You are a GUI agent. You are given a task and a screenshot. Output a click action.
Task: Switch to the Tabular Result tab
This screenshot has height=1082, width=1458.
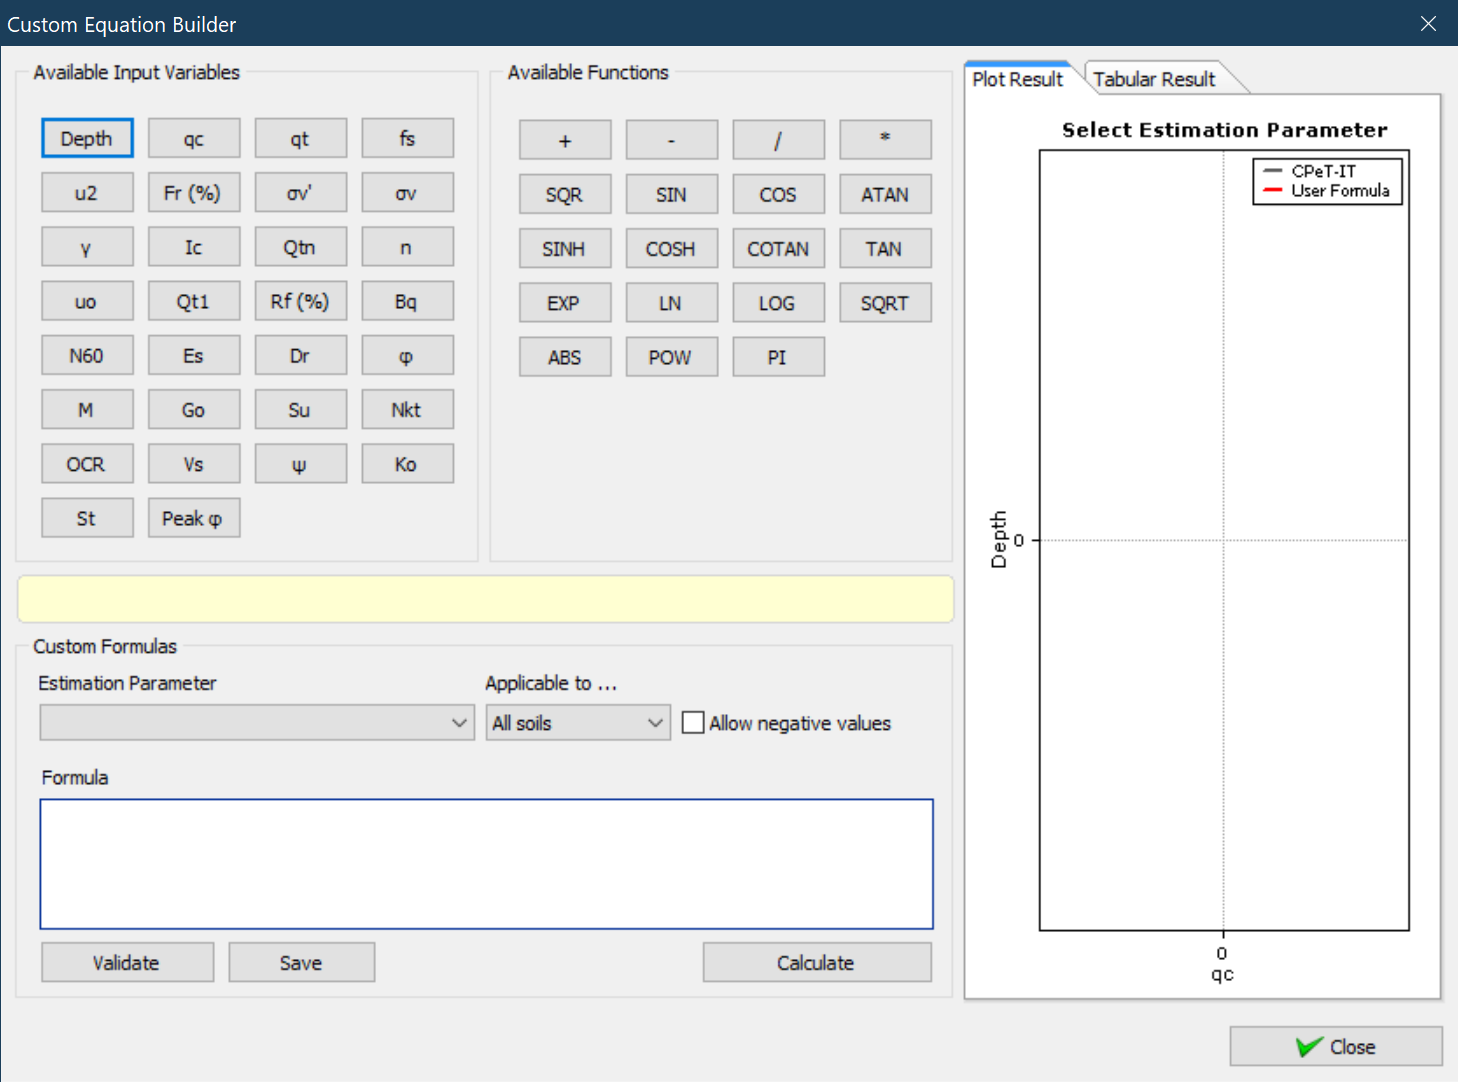click(1154, 79)
